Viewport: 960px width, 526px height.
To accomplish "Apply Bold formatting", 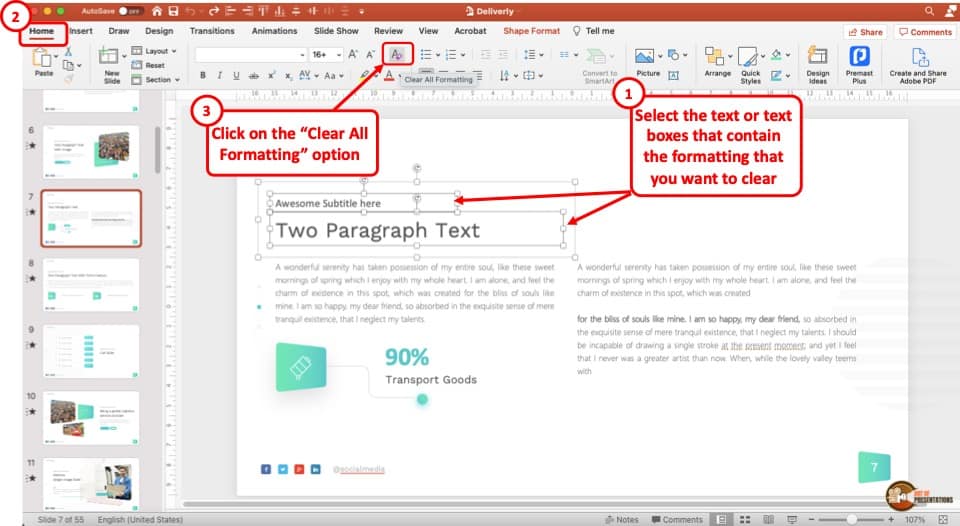I will point(203,75).
